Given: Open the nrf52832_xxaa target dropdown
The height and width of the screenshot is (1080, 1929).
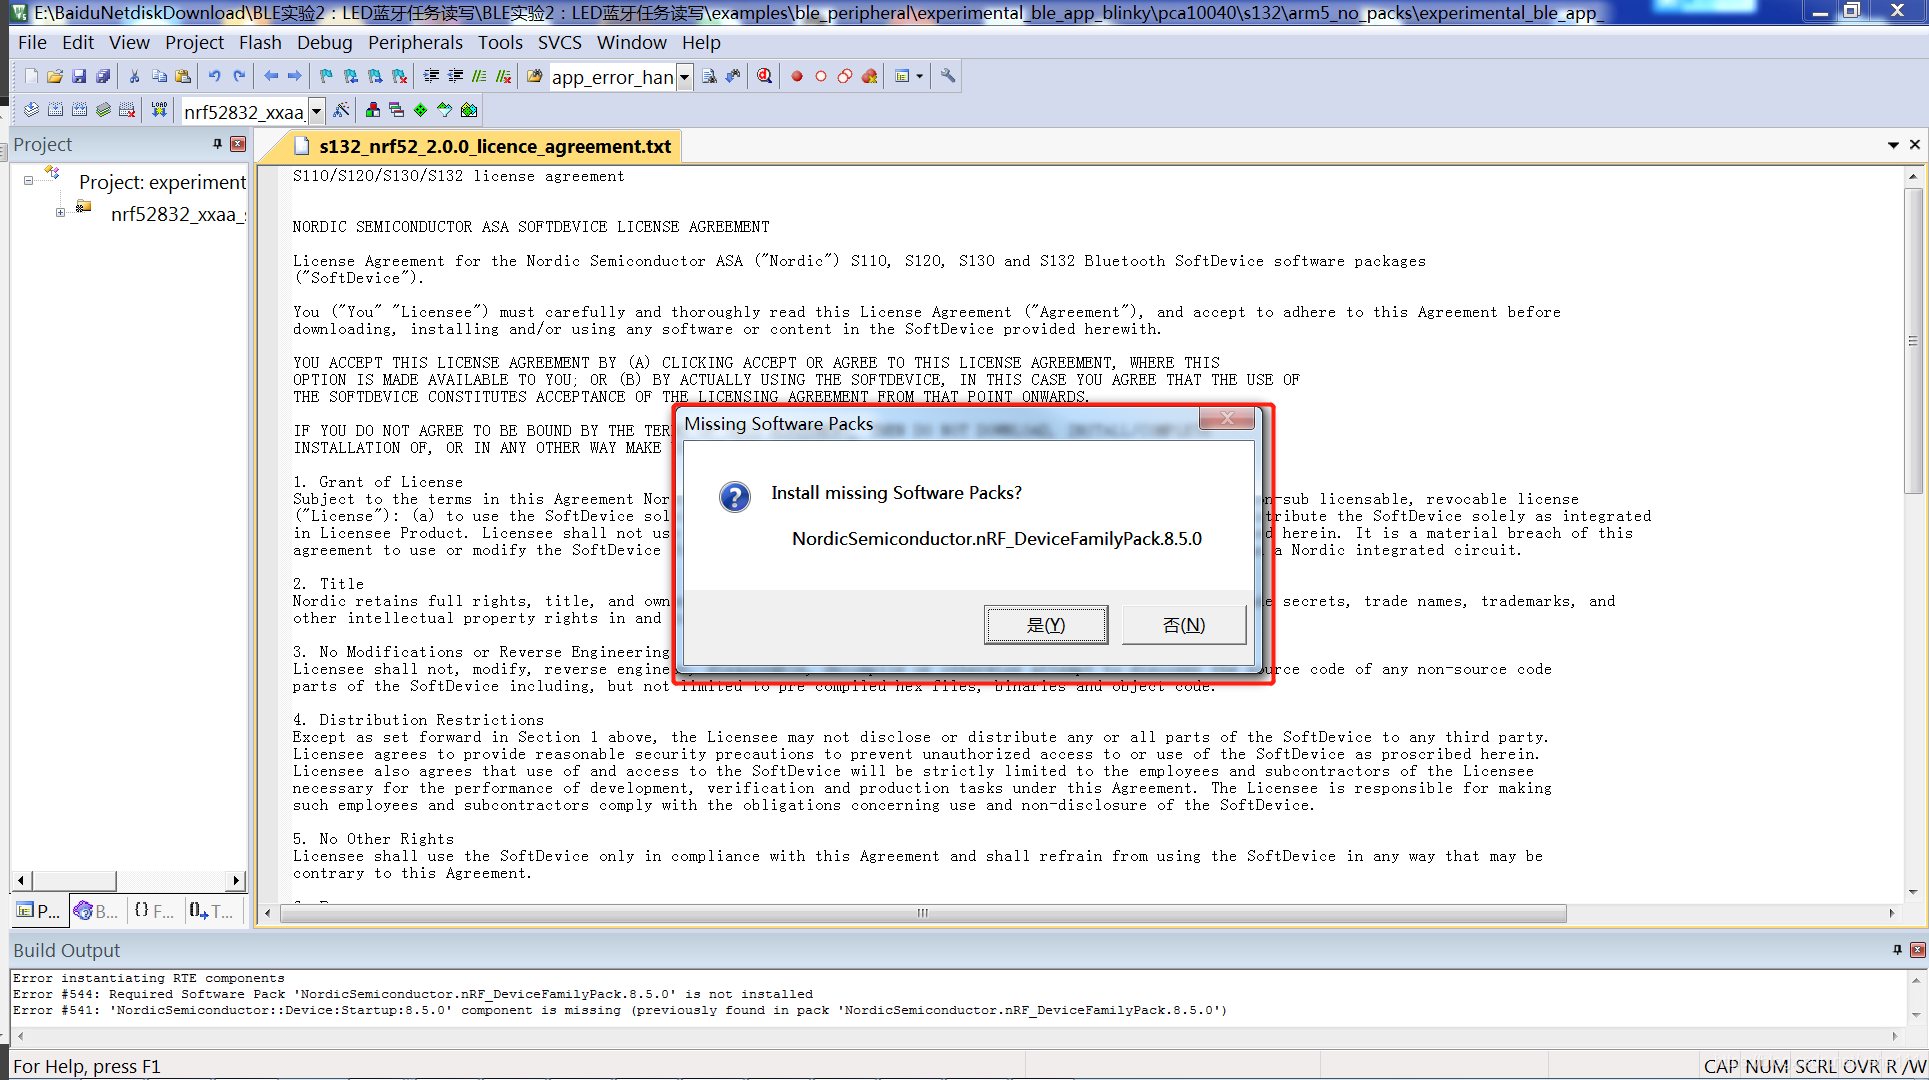Looking at the screenshot, I should pyautogui.click(x=317, y=111).
